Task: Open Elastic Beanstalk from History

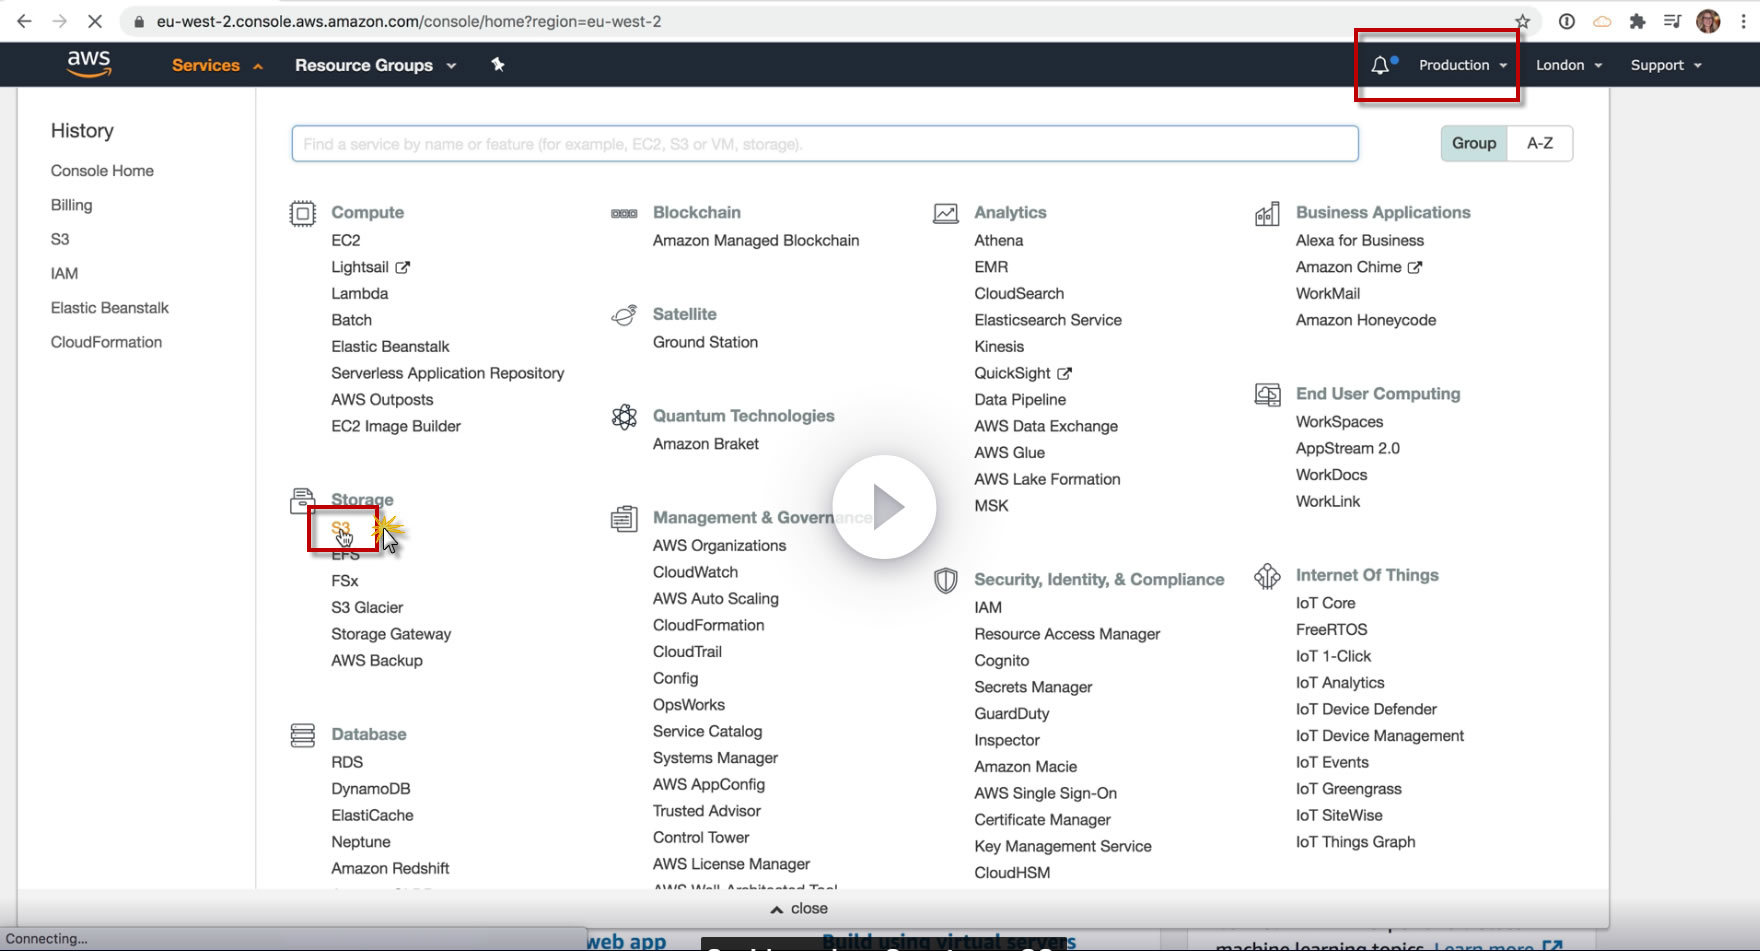Action: point(110,308)
